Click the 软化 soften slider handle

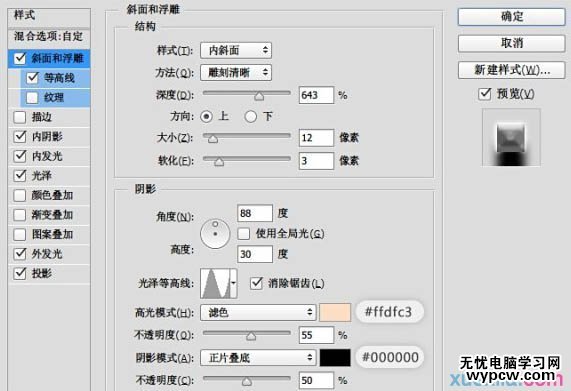coord(219,162)
